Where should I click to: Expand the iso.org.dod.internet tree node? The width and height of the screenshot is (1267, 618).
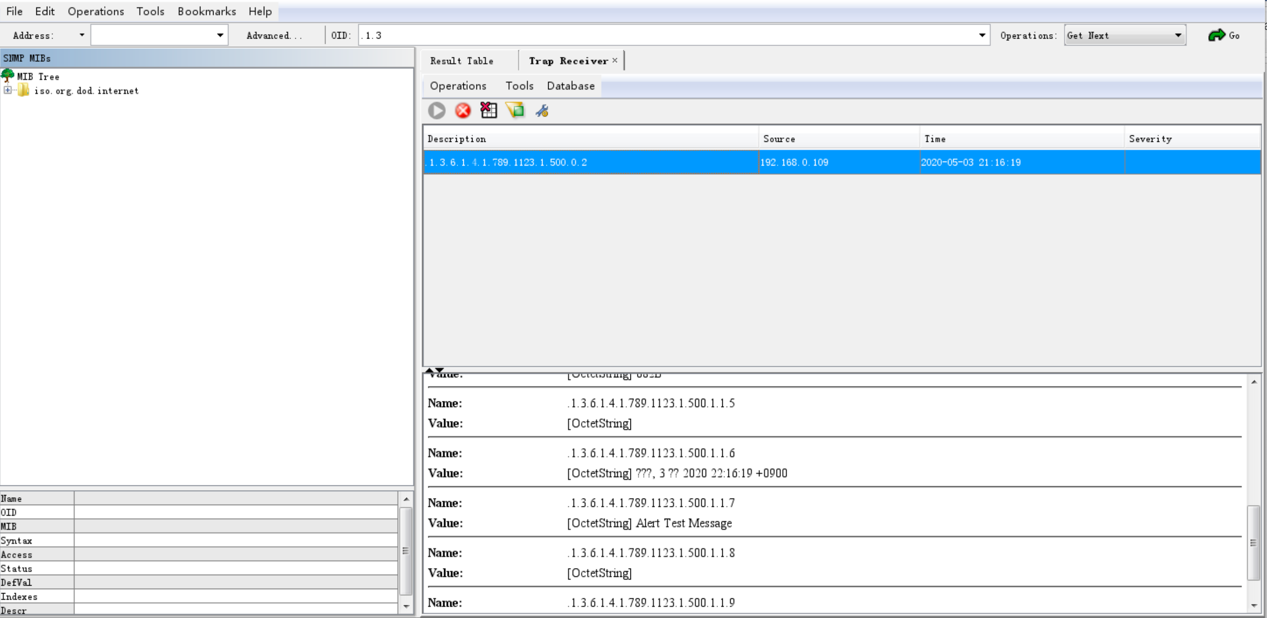pos(8,91)
